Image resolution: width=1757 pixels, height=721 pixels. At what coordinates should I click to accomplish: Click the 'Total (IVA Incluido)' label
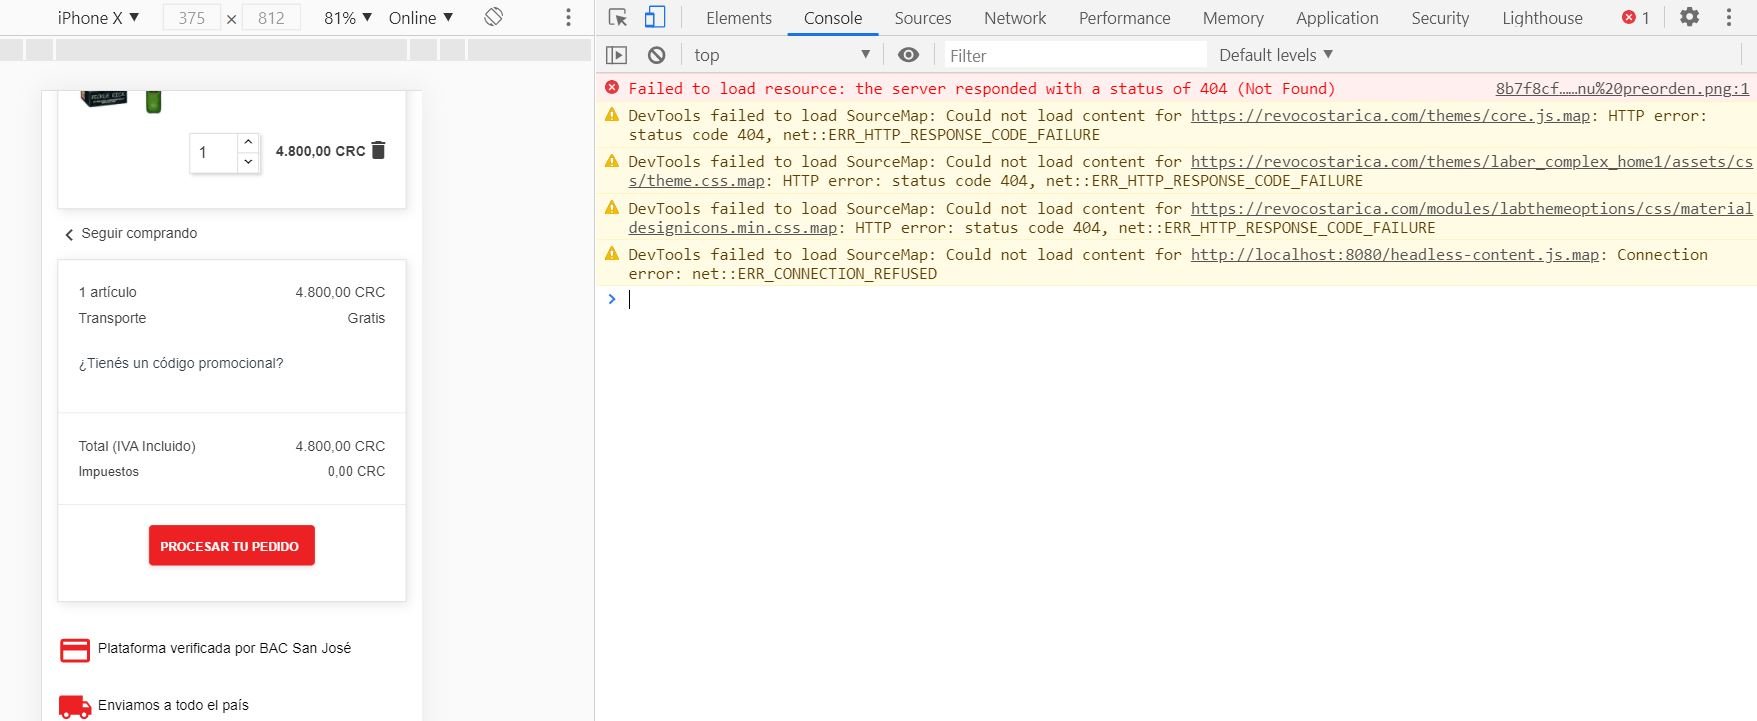(137, 446)
